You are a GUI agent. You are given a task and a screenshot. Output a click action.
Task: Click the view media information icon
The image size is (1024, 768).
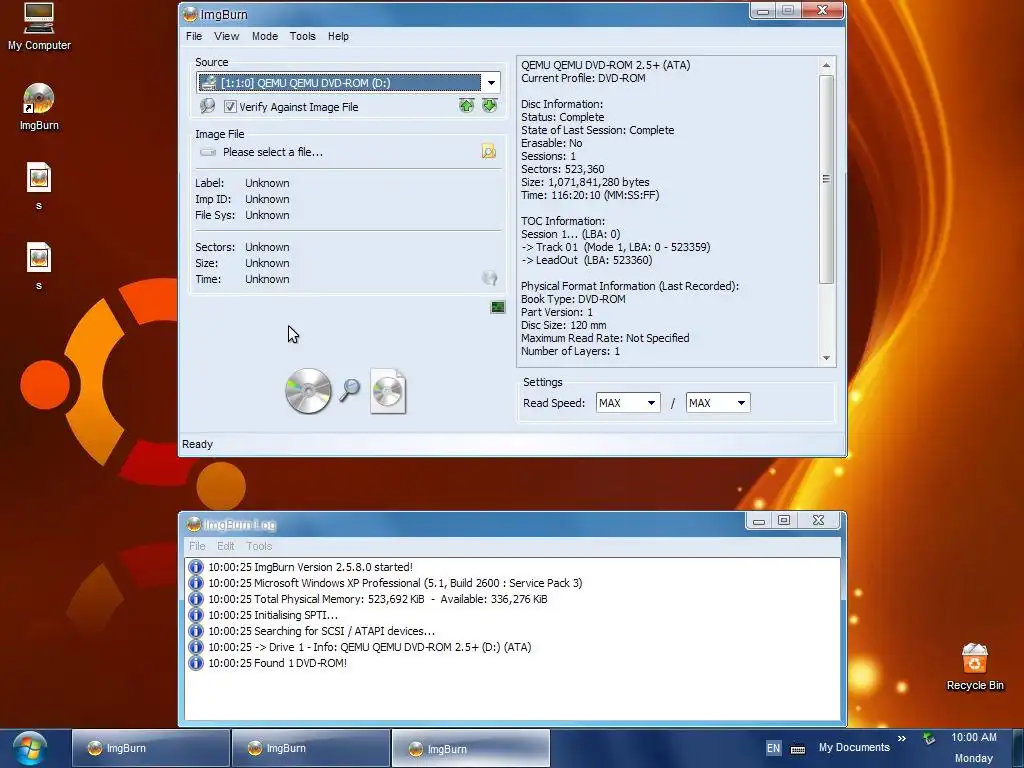[208, 106]
